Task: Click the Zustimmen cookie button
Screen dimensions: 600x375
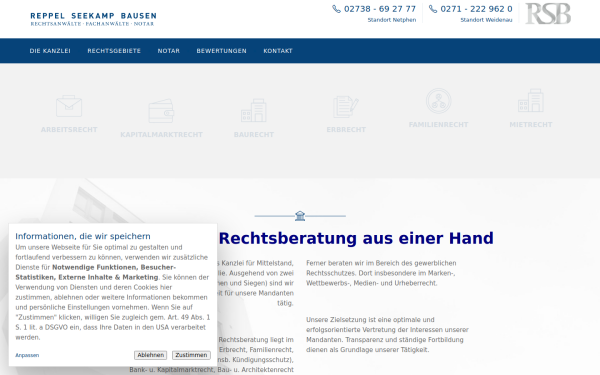Action: (191, 355)
